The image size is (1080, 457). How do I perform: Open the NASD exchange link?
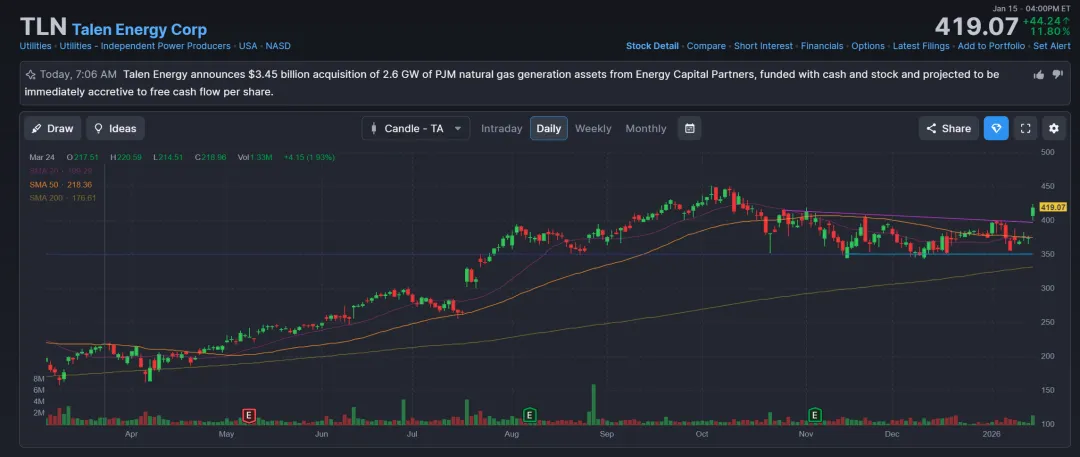point(278,46)
